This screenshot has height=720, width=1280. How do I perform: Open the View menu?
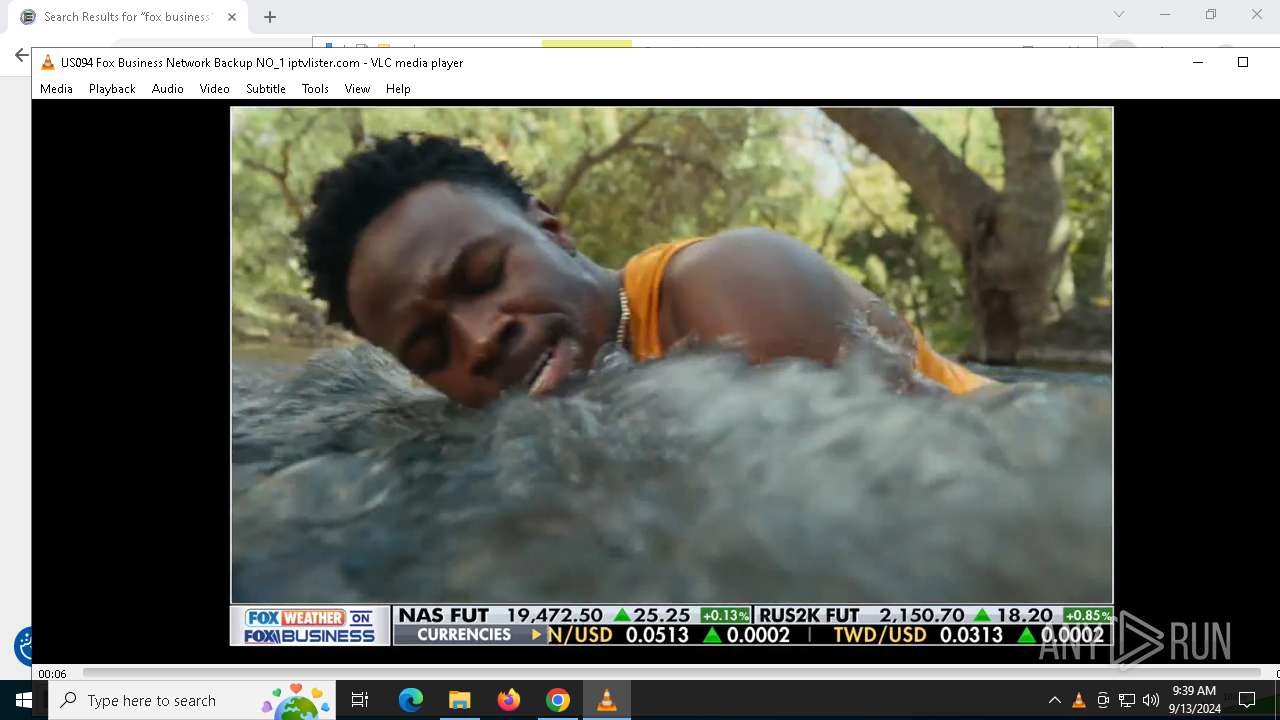[x=357, y=89]
